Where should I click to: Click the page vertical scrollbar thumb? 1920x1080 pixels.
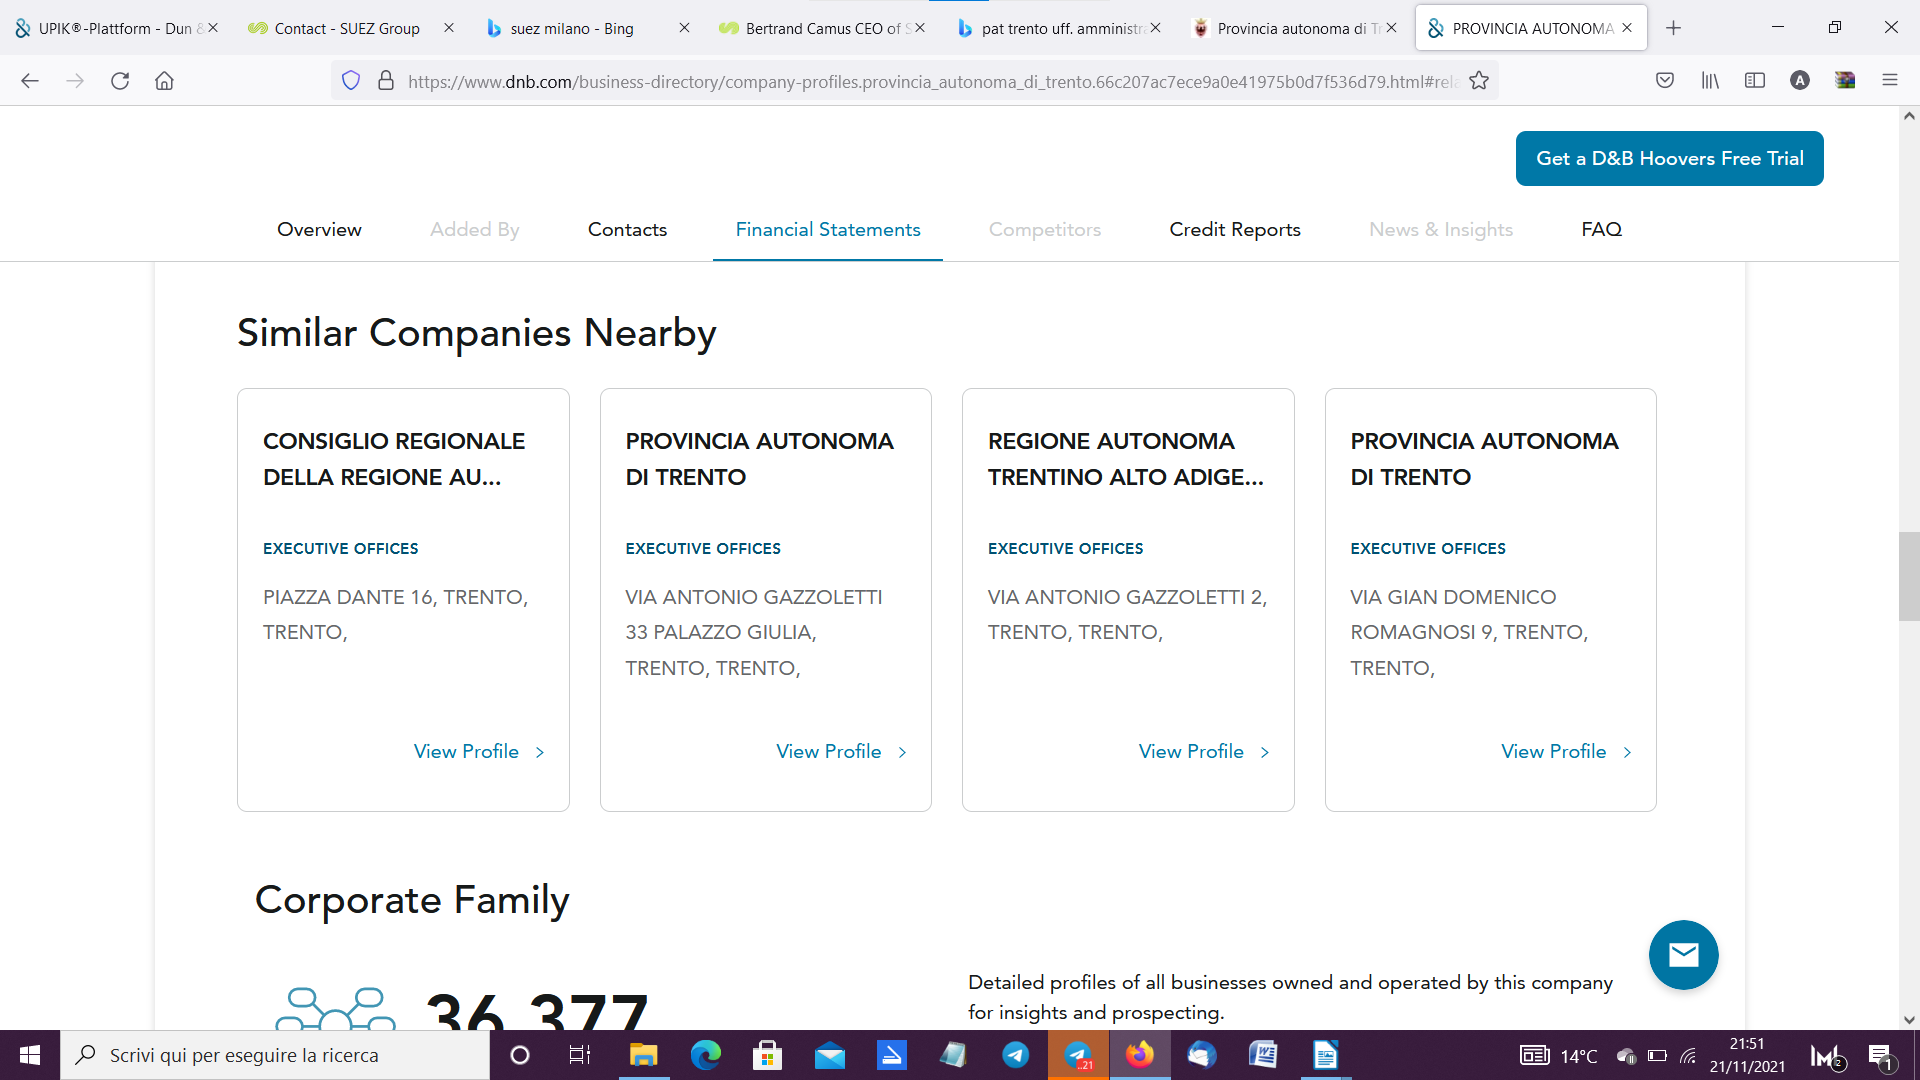pyautogui.click(x=1909, y=577)
